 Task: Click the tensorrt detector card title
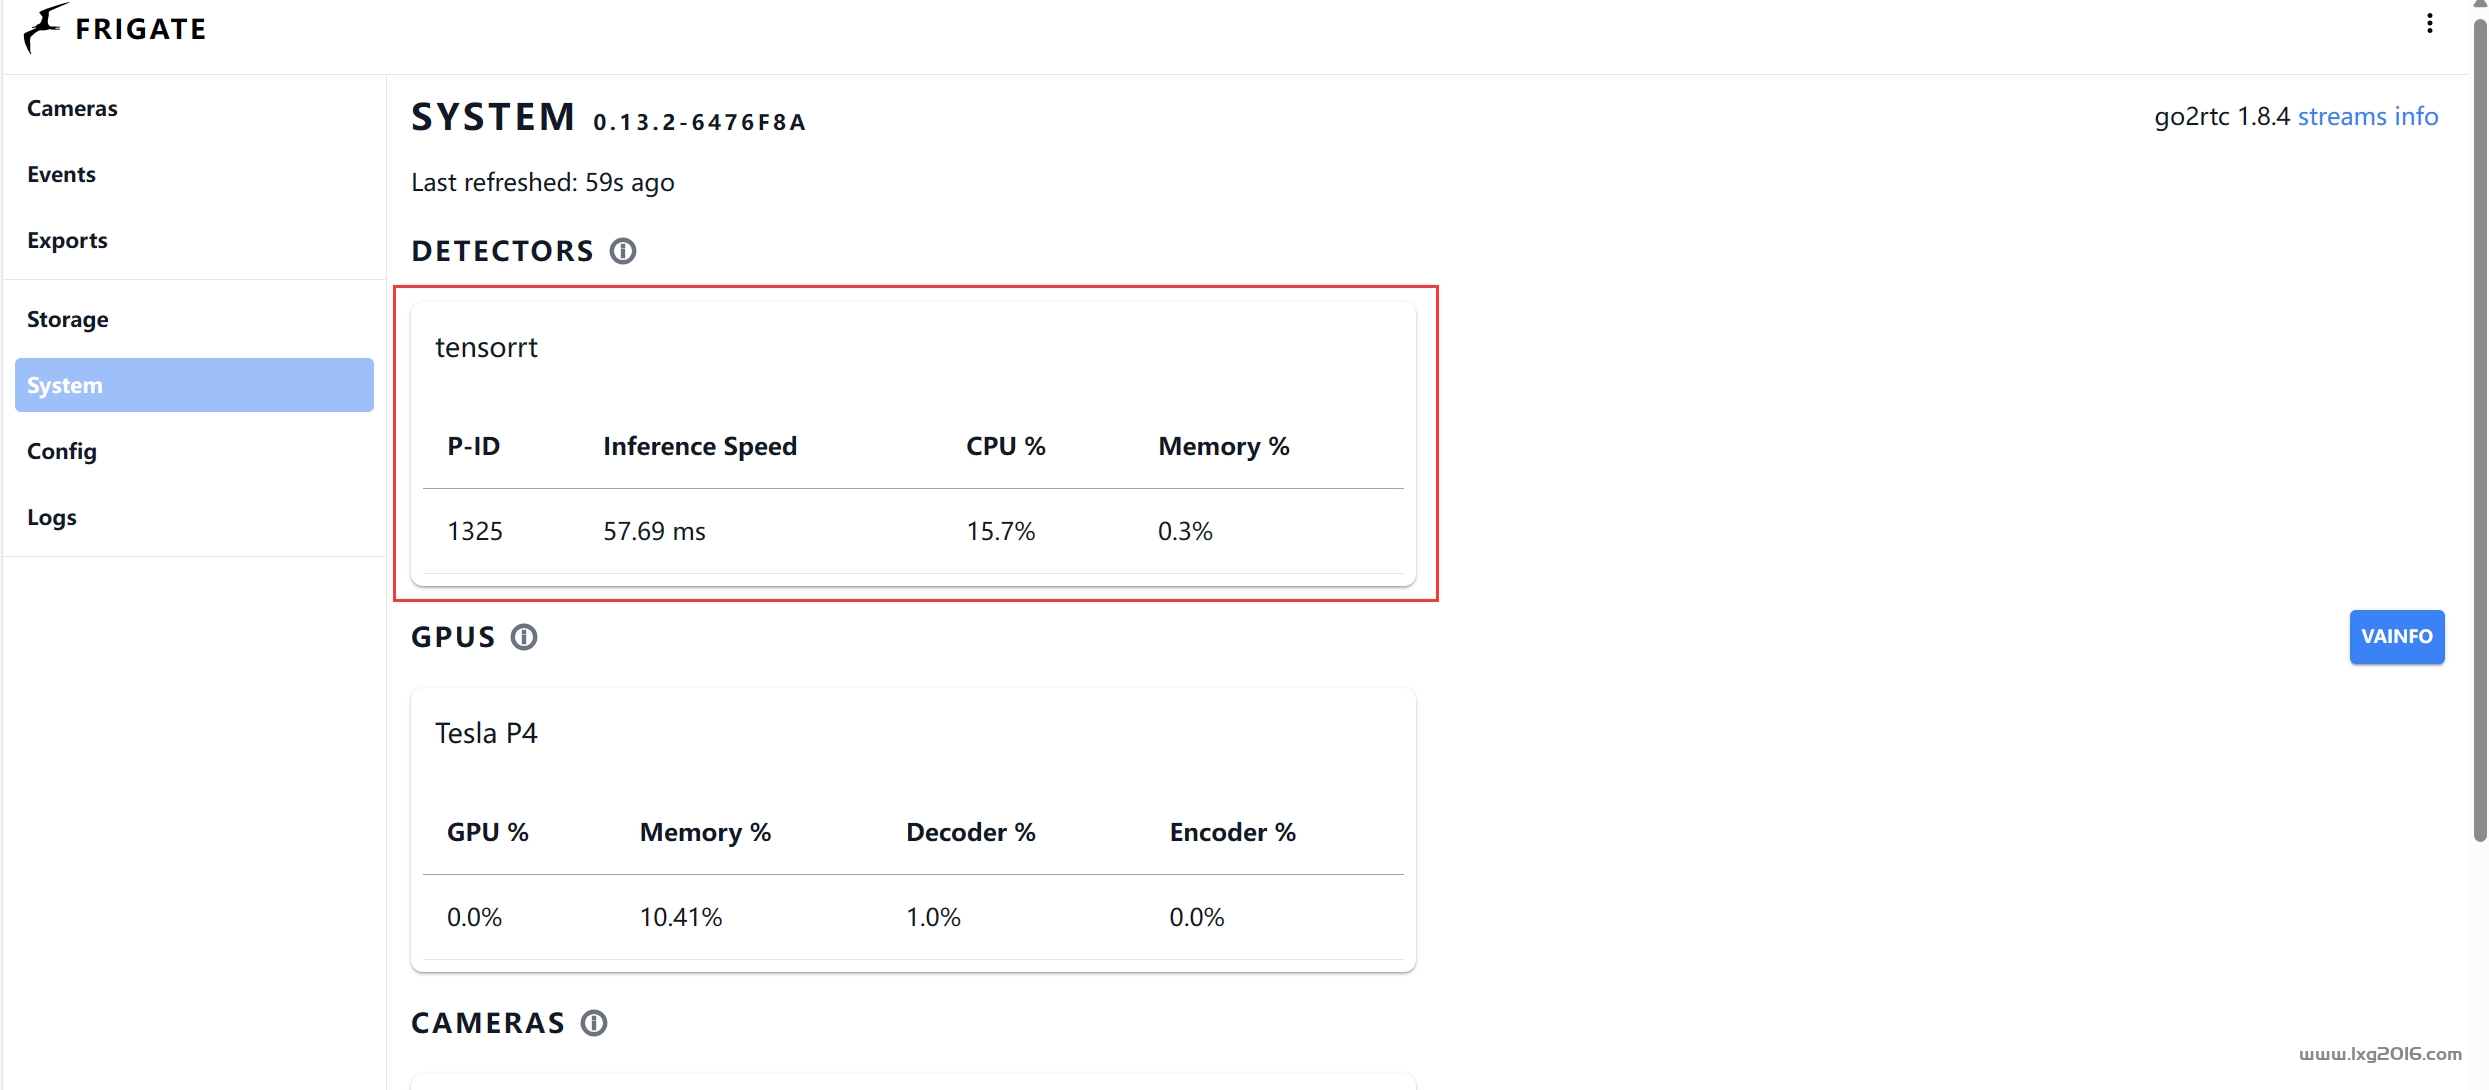[486, 347]
